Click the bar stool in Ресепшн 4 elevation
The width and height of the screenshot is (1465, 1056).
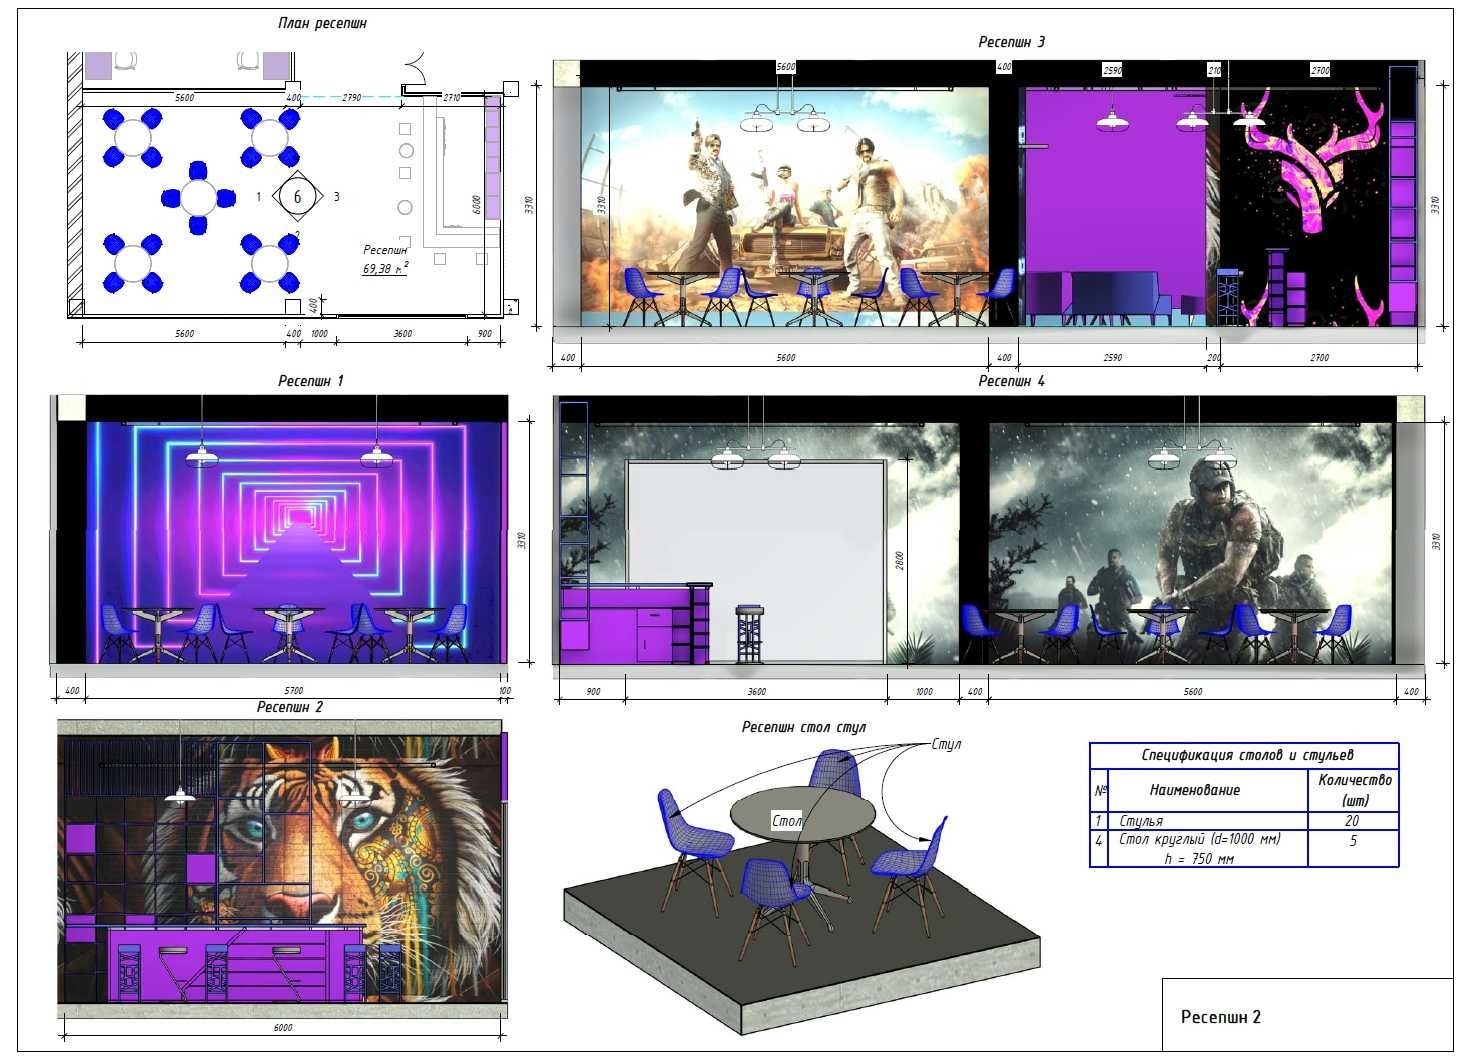coord(750,634)
